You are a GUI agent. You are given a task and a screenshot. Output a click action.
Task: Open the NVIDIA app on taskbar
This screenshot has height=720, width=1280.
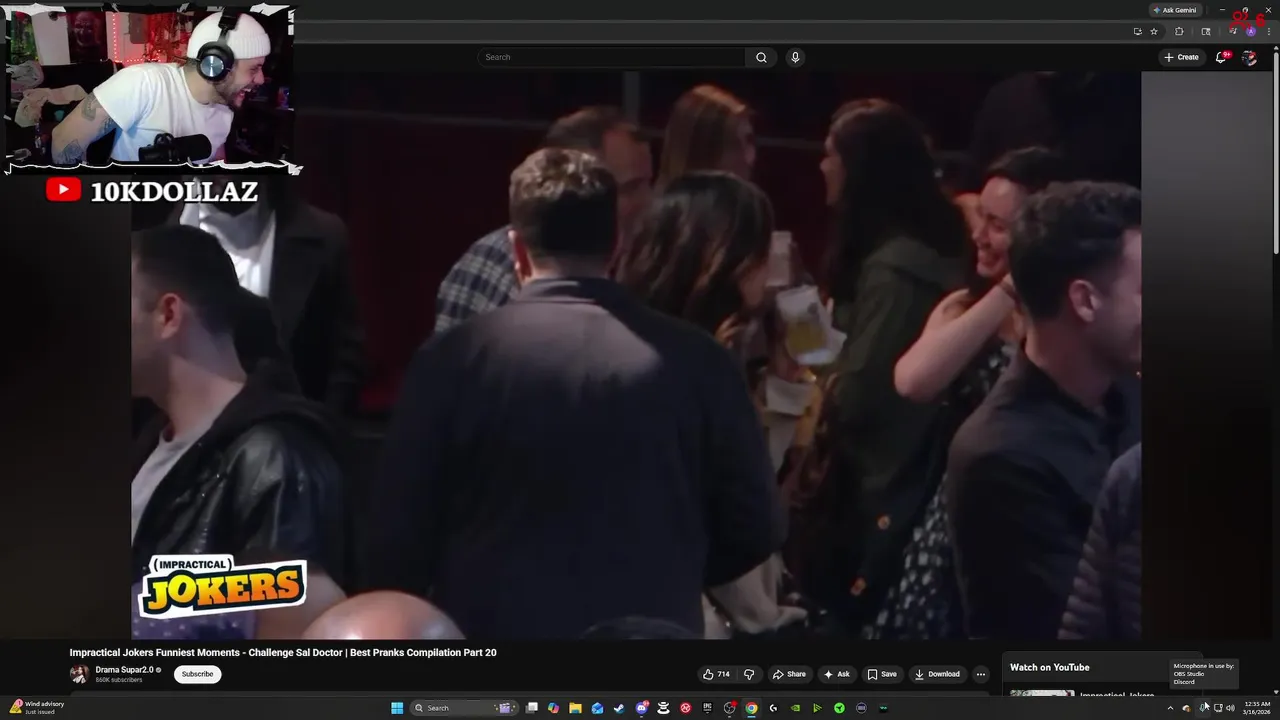795,708
